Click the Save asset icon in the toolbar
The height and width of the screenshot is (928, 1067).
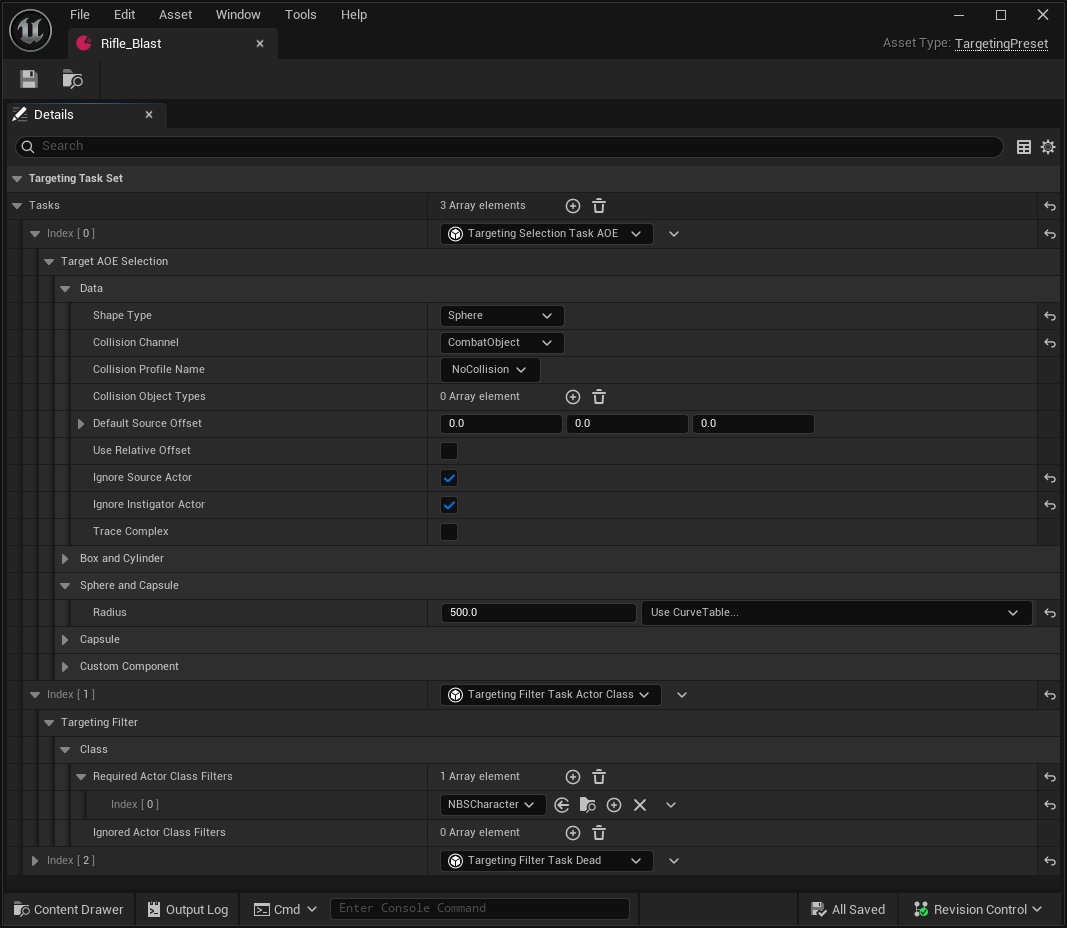(29, 79)
